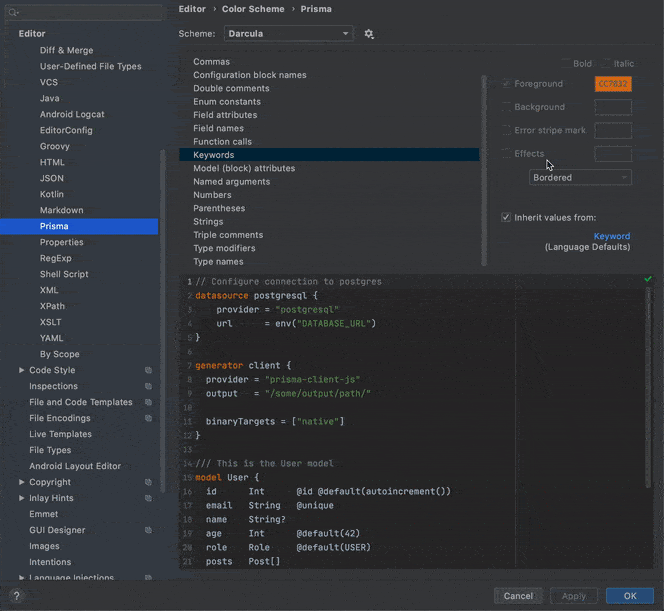
Task: Expand the Inlay Hints tree node
Action: [x=21, y=498]
